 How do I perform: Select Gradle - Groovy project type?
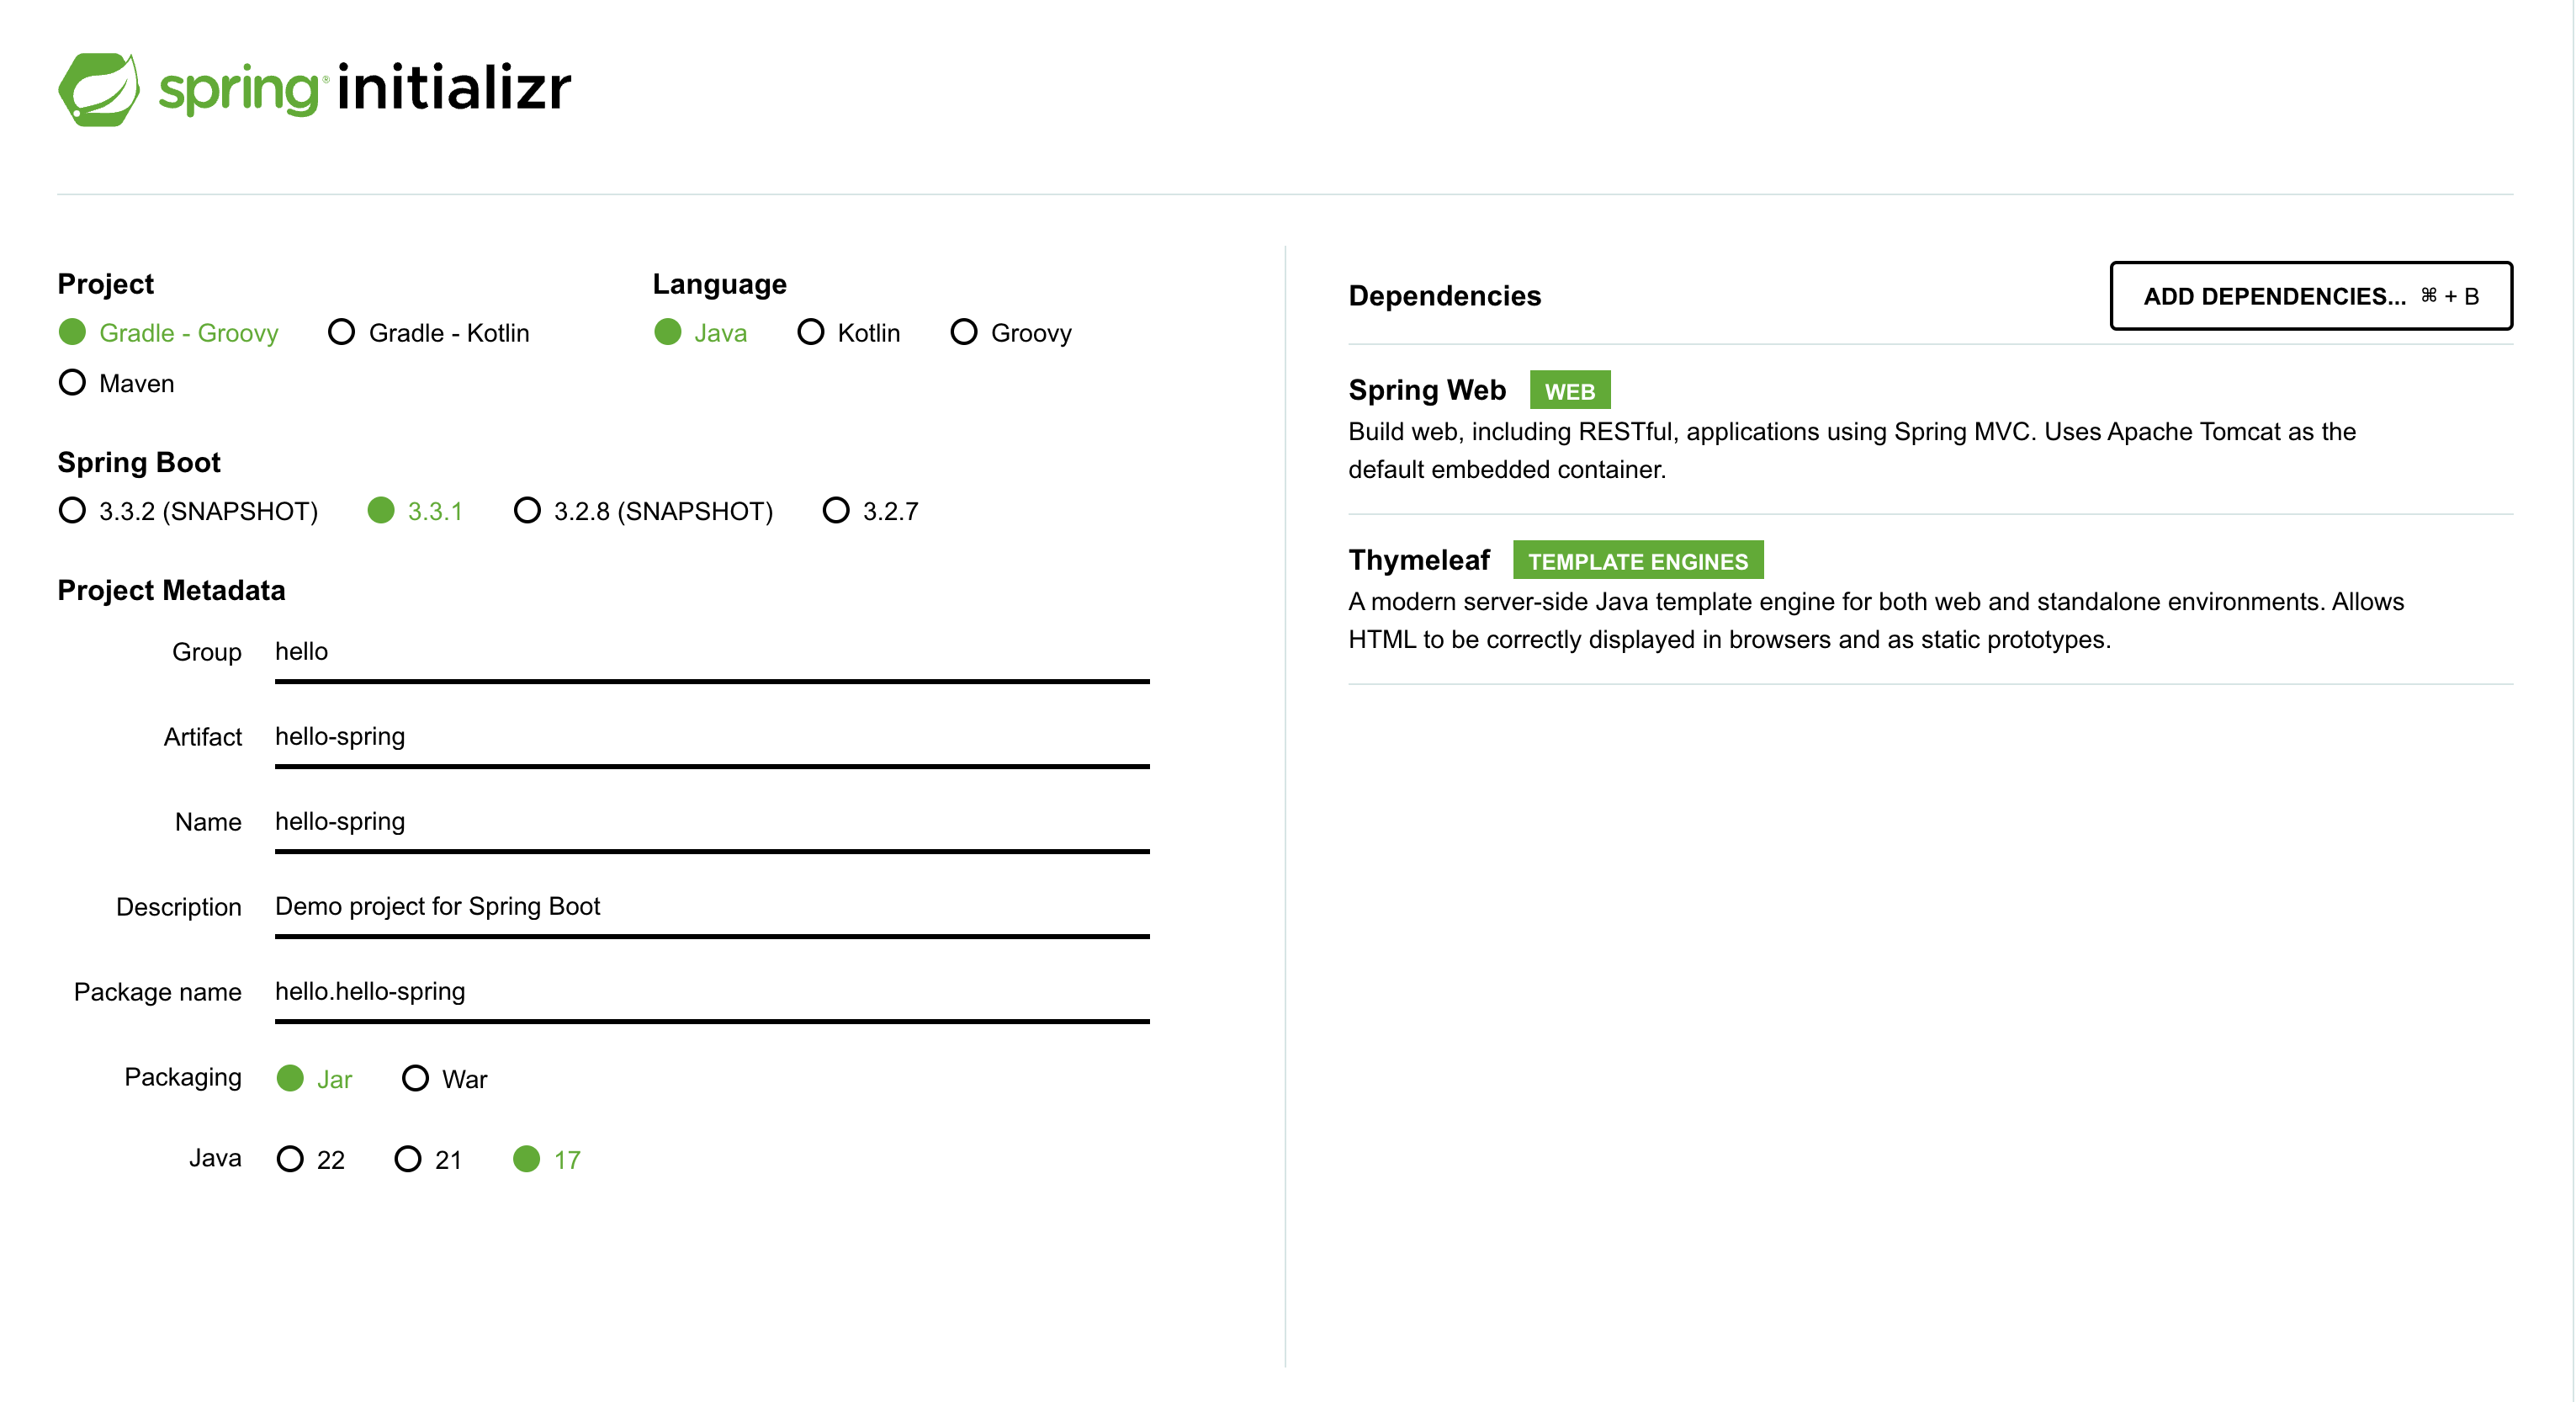tap(168, 332)
